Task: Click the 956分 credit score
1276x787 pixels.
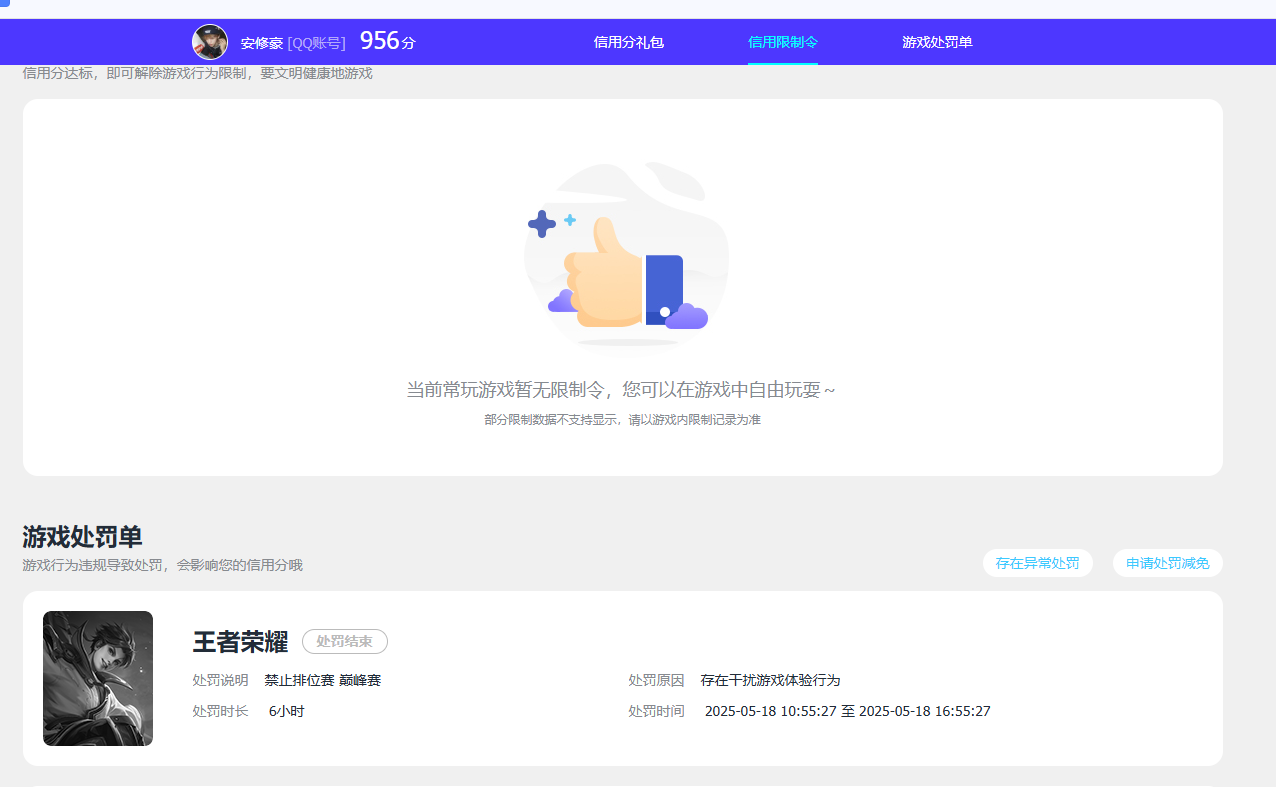Action: tap(387, 41)
